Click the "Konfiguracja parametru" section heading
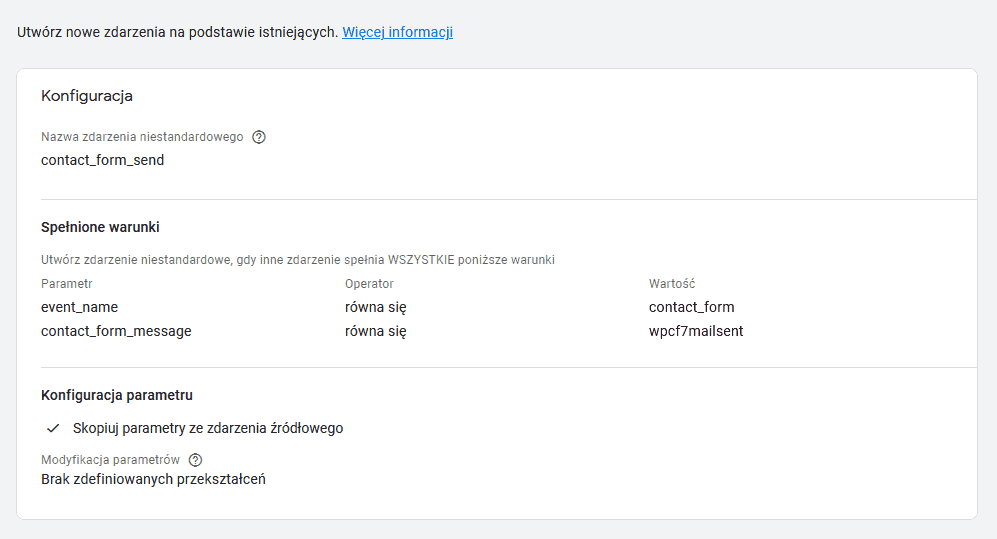 [117, 395]
